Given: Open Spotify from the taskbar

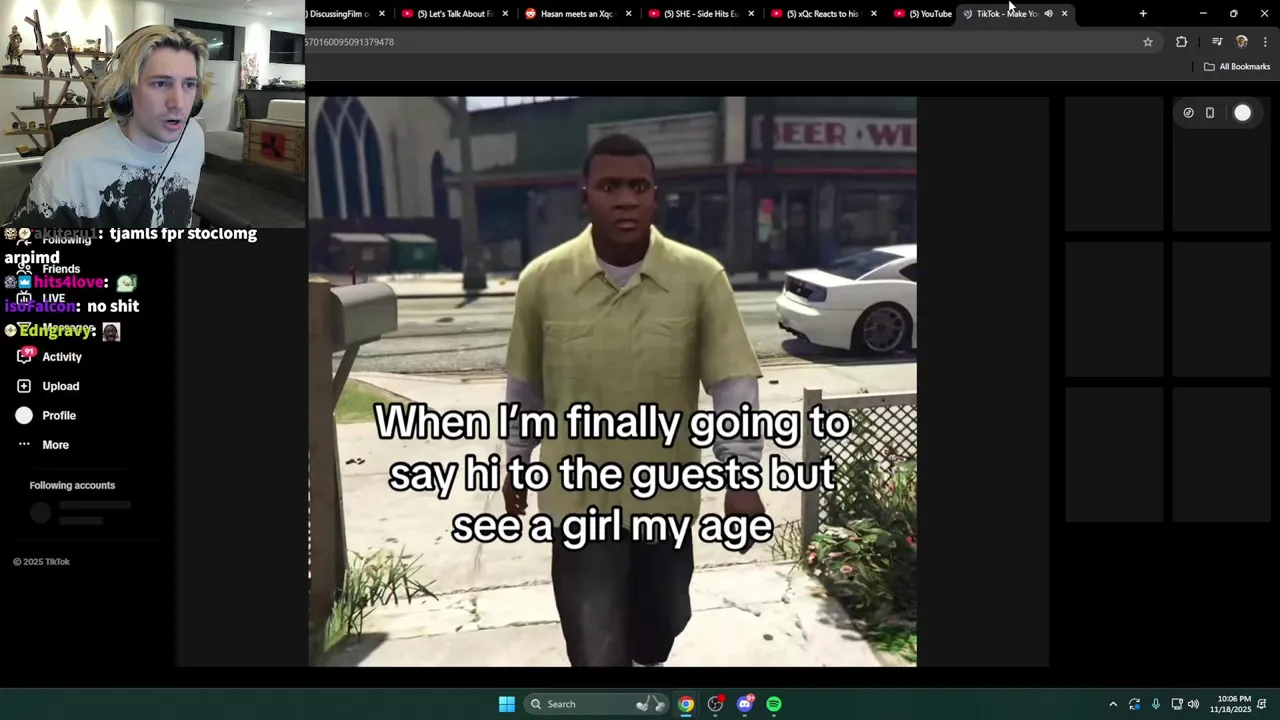Looking at the screenshot, I should coord(774,704).
